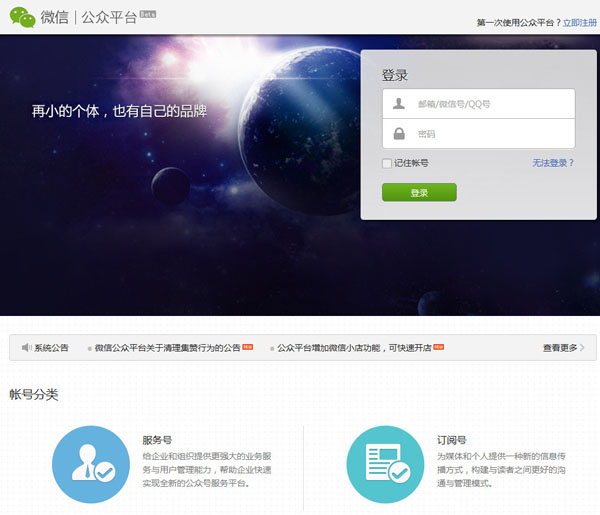Open announcement 公众平台增加微信小店功能
600x515 pixels.
click(x=354, y=347)
